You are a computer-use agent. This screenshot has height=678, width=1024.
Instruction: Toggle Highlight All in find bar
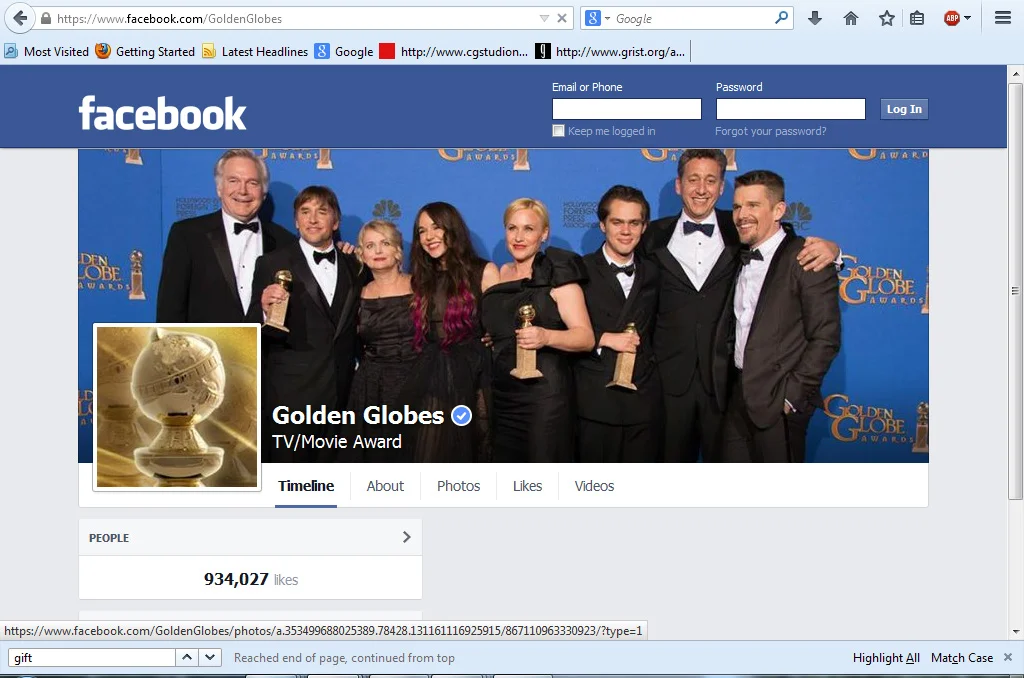tap(886, 658)
